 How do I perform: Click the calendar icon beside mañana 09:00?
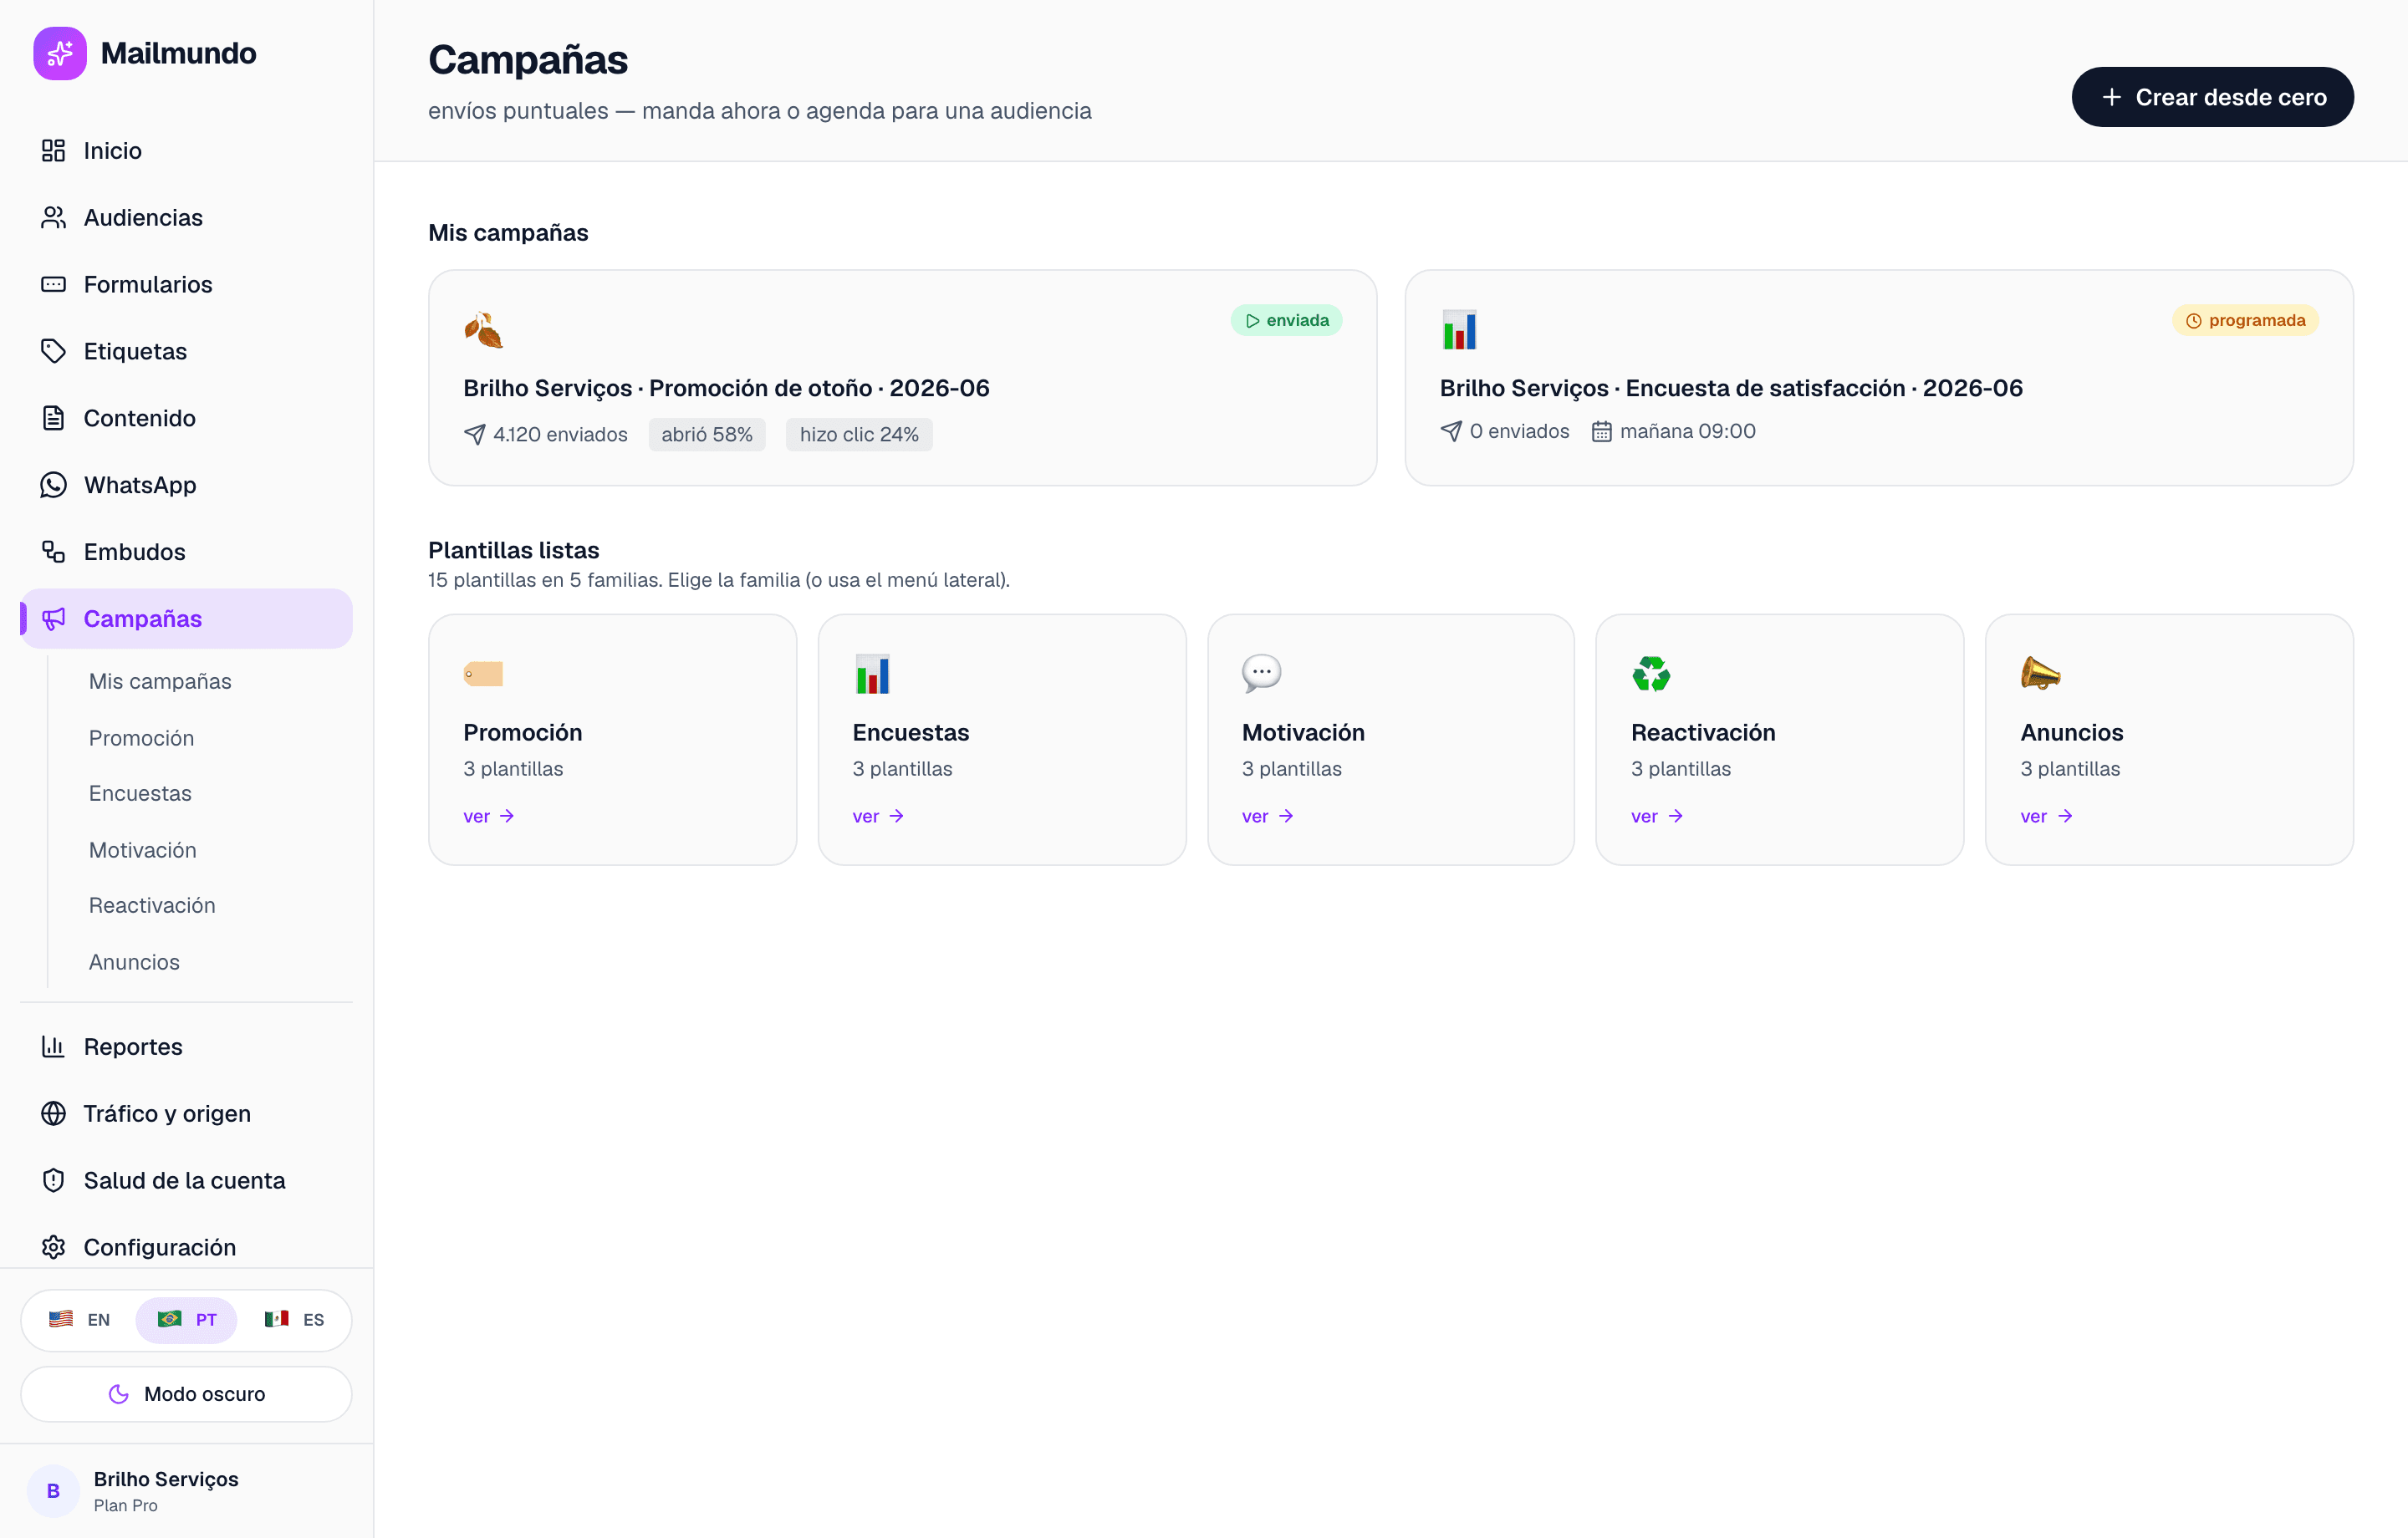(1601, 432)
